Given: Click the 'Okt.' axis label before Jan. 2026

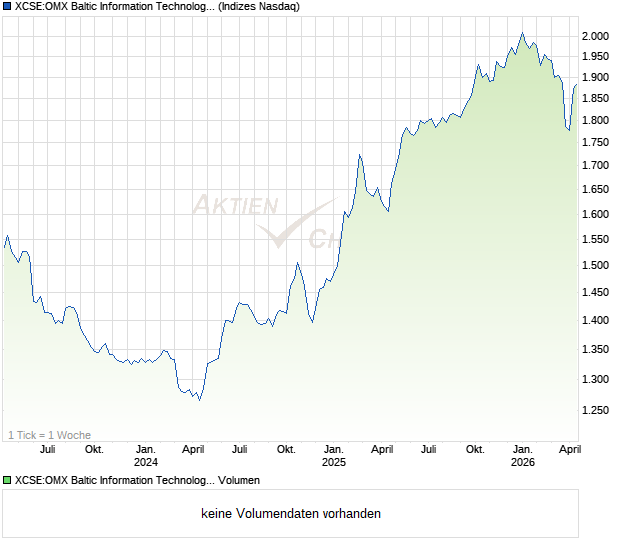Looking at the screenshot, I should coord(475,450).
